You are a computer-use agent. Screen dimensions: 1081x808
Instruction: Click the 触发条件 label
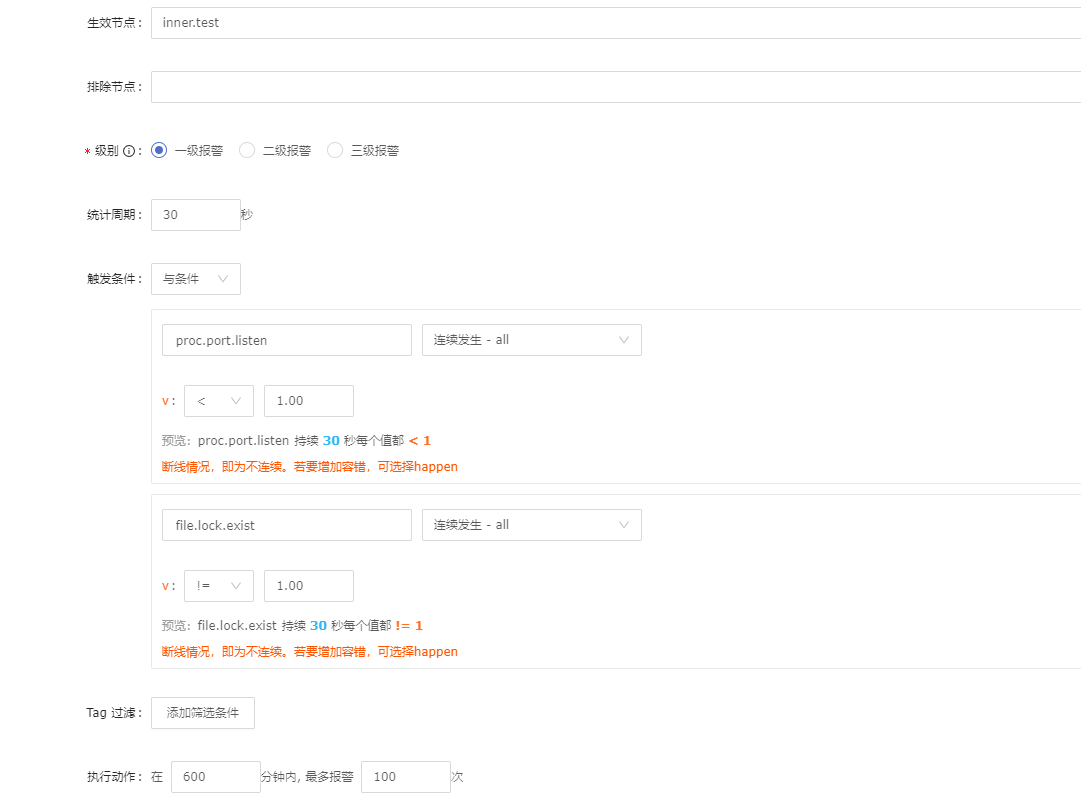coord(114,279)
